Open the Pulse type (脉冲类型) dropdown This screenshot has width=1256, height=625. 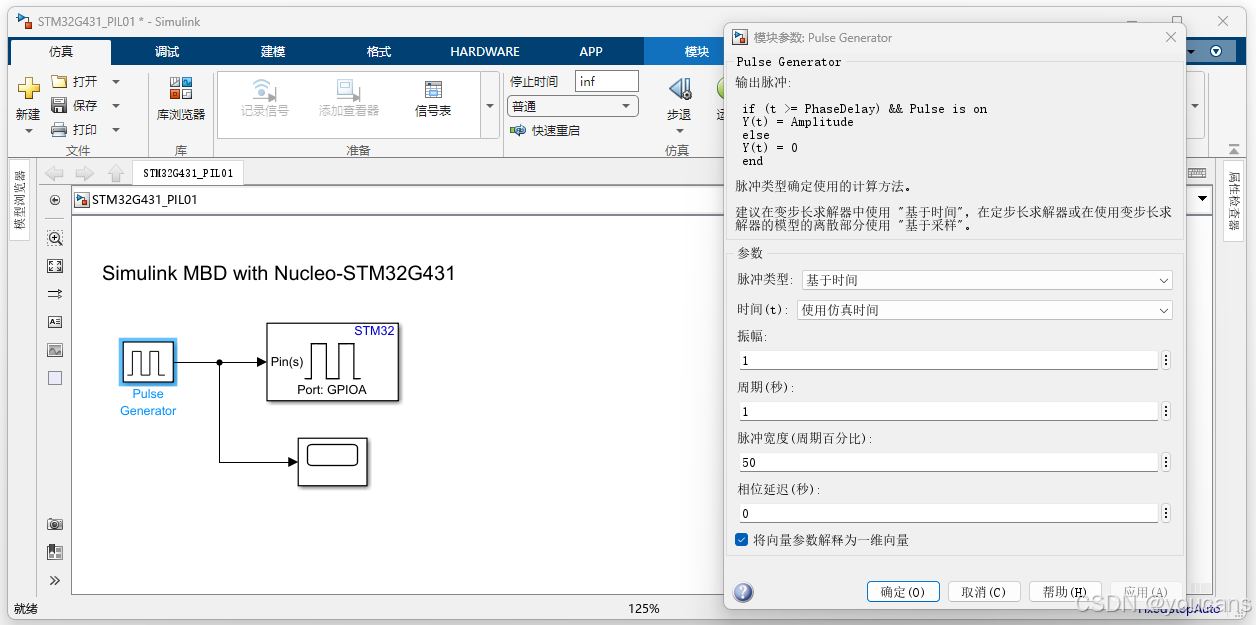tap(987, 280)
